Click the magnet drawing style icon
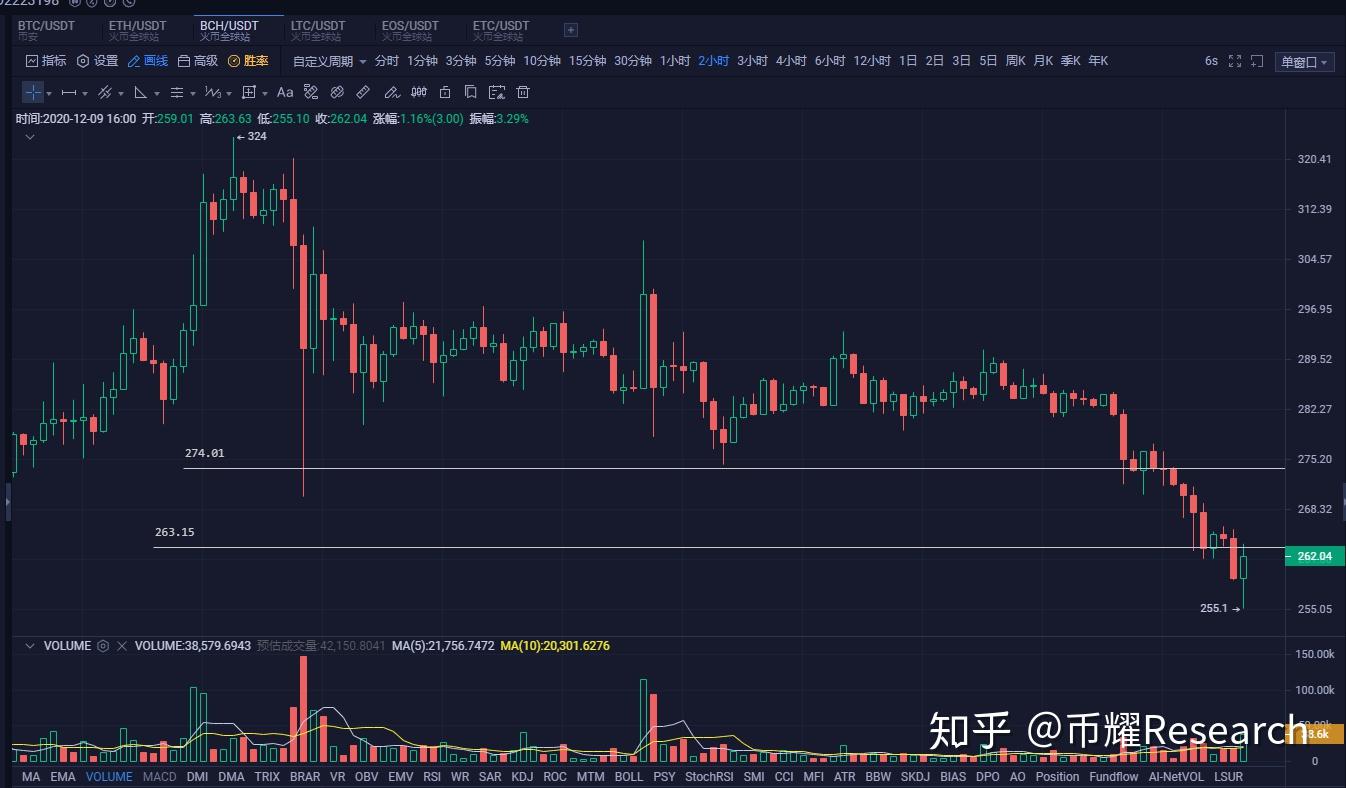Viewport: 1346px width, 788px height. point(311,92)
